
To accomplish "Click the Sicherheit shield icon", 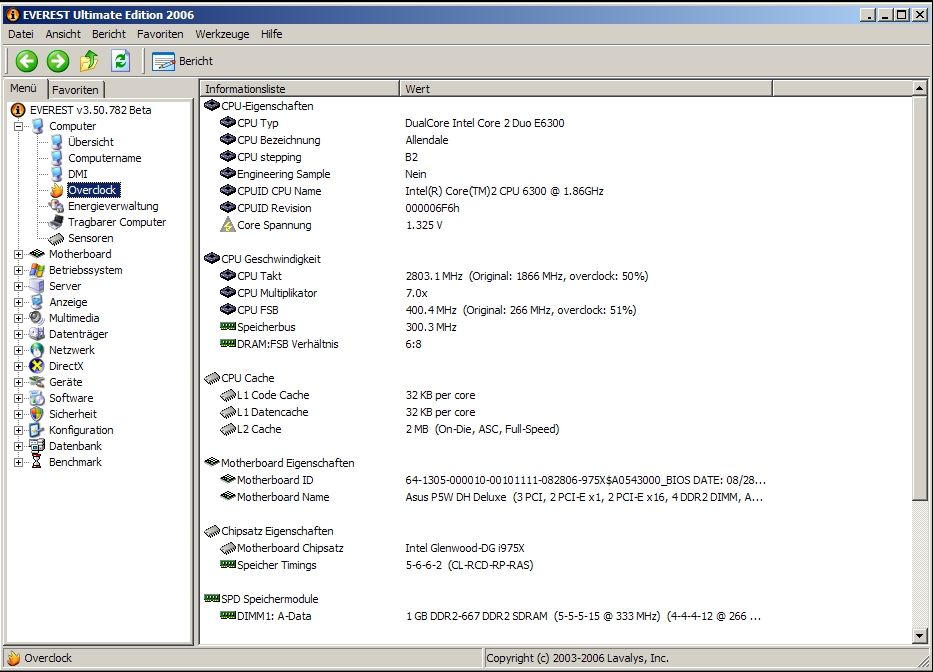I will (x=37, y=414).
